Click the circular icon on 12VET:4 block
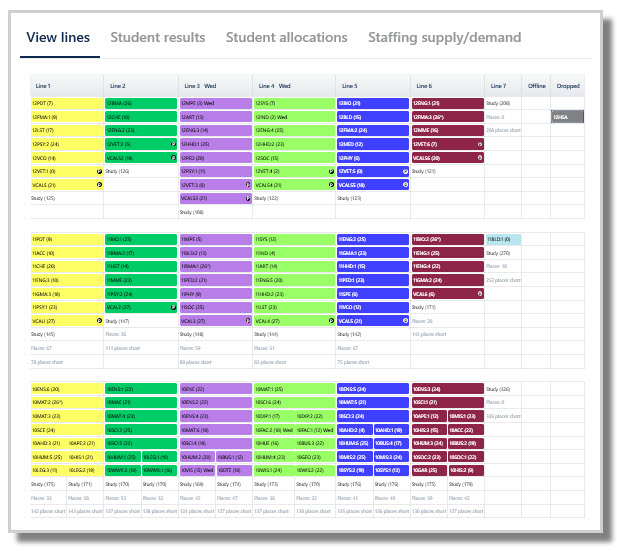The height and width of the screenshot is (551, 617). (331, 171)
